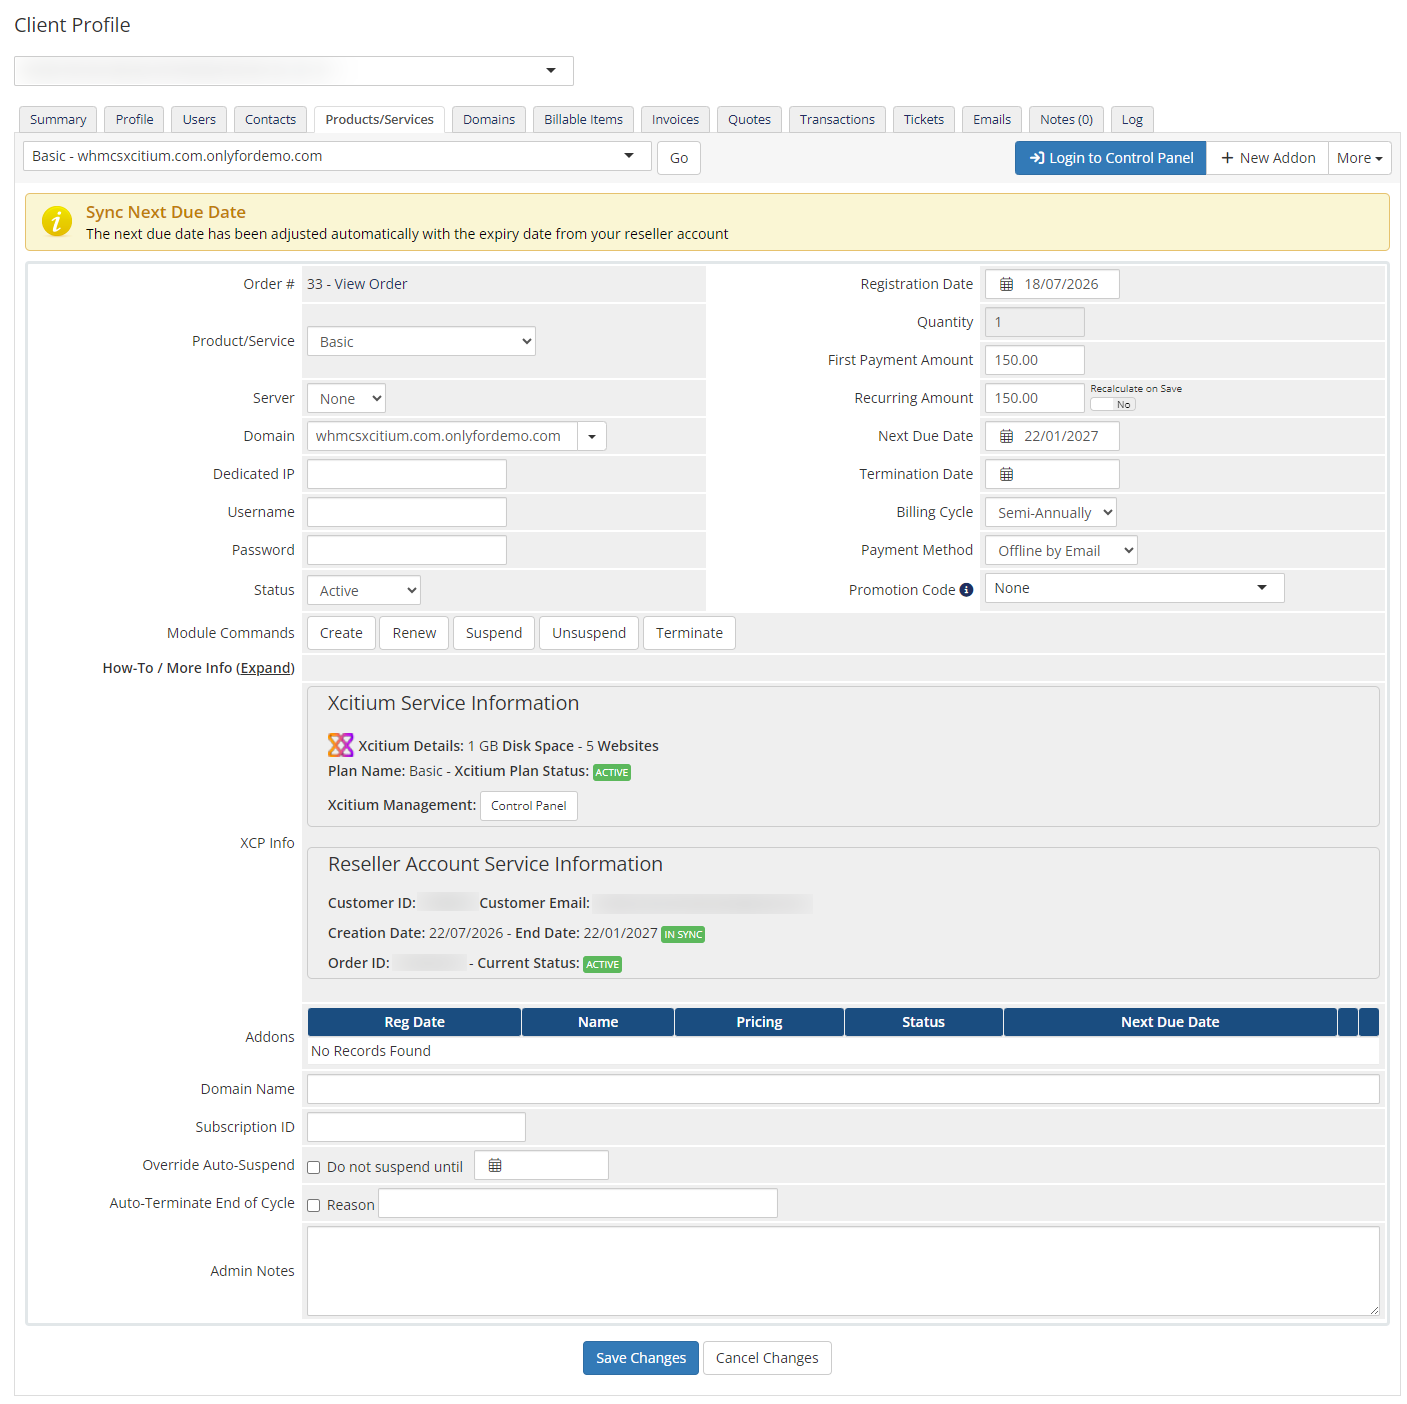Open the Payment Method dropdown
Image resolution: width=1407 pixels, height=1404 pixels.
click(x=1061, y=550)
